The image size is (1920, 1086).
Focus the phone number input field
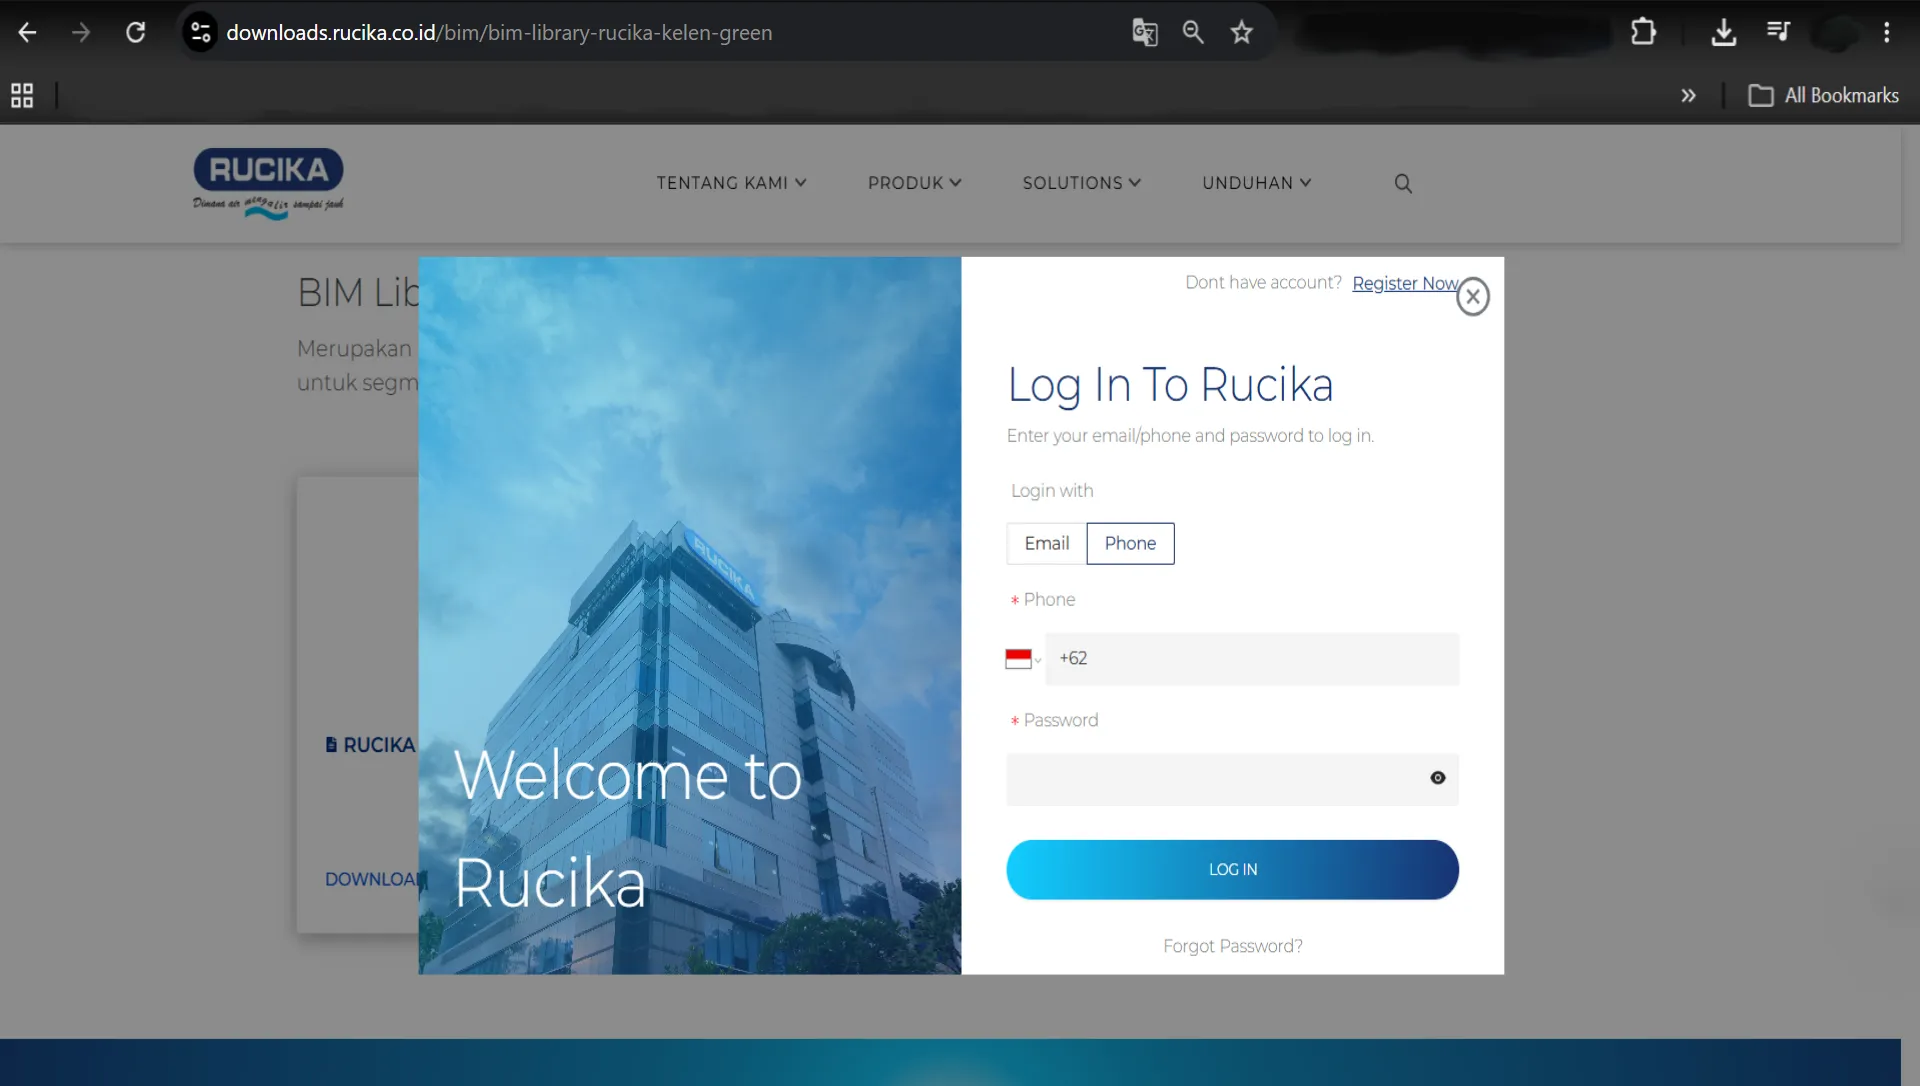click(x=1252, y=658)
